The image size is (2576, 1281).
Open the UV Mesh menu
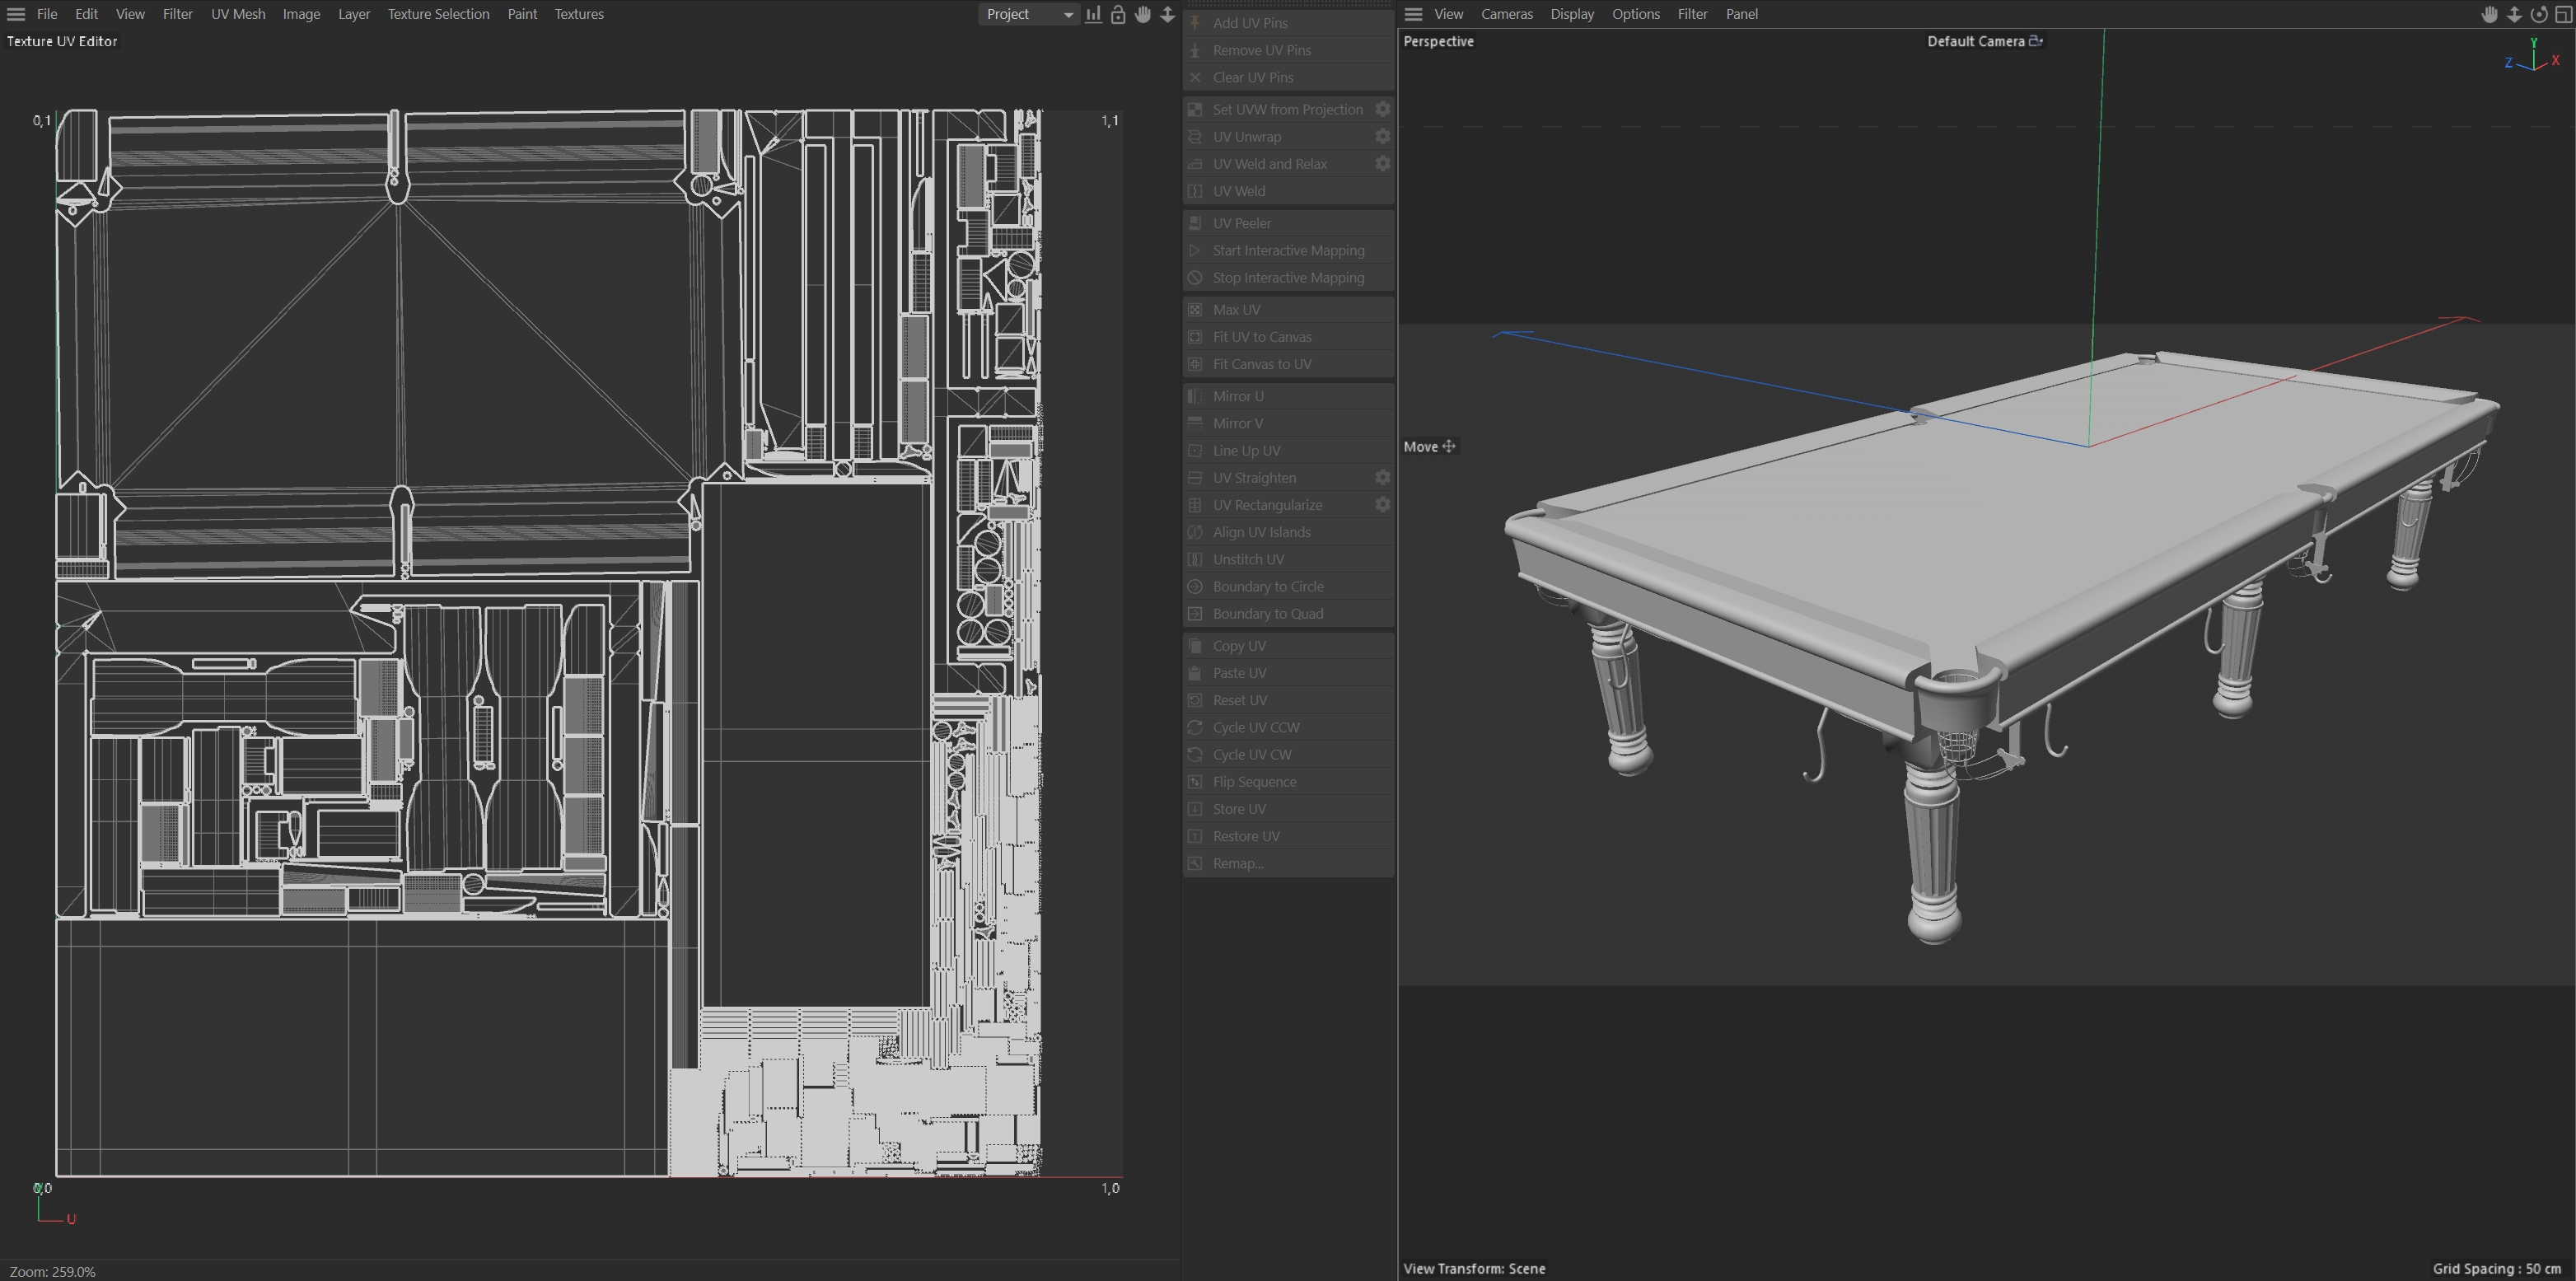click(x=238, y=14)
